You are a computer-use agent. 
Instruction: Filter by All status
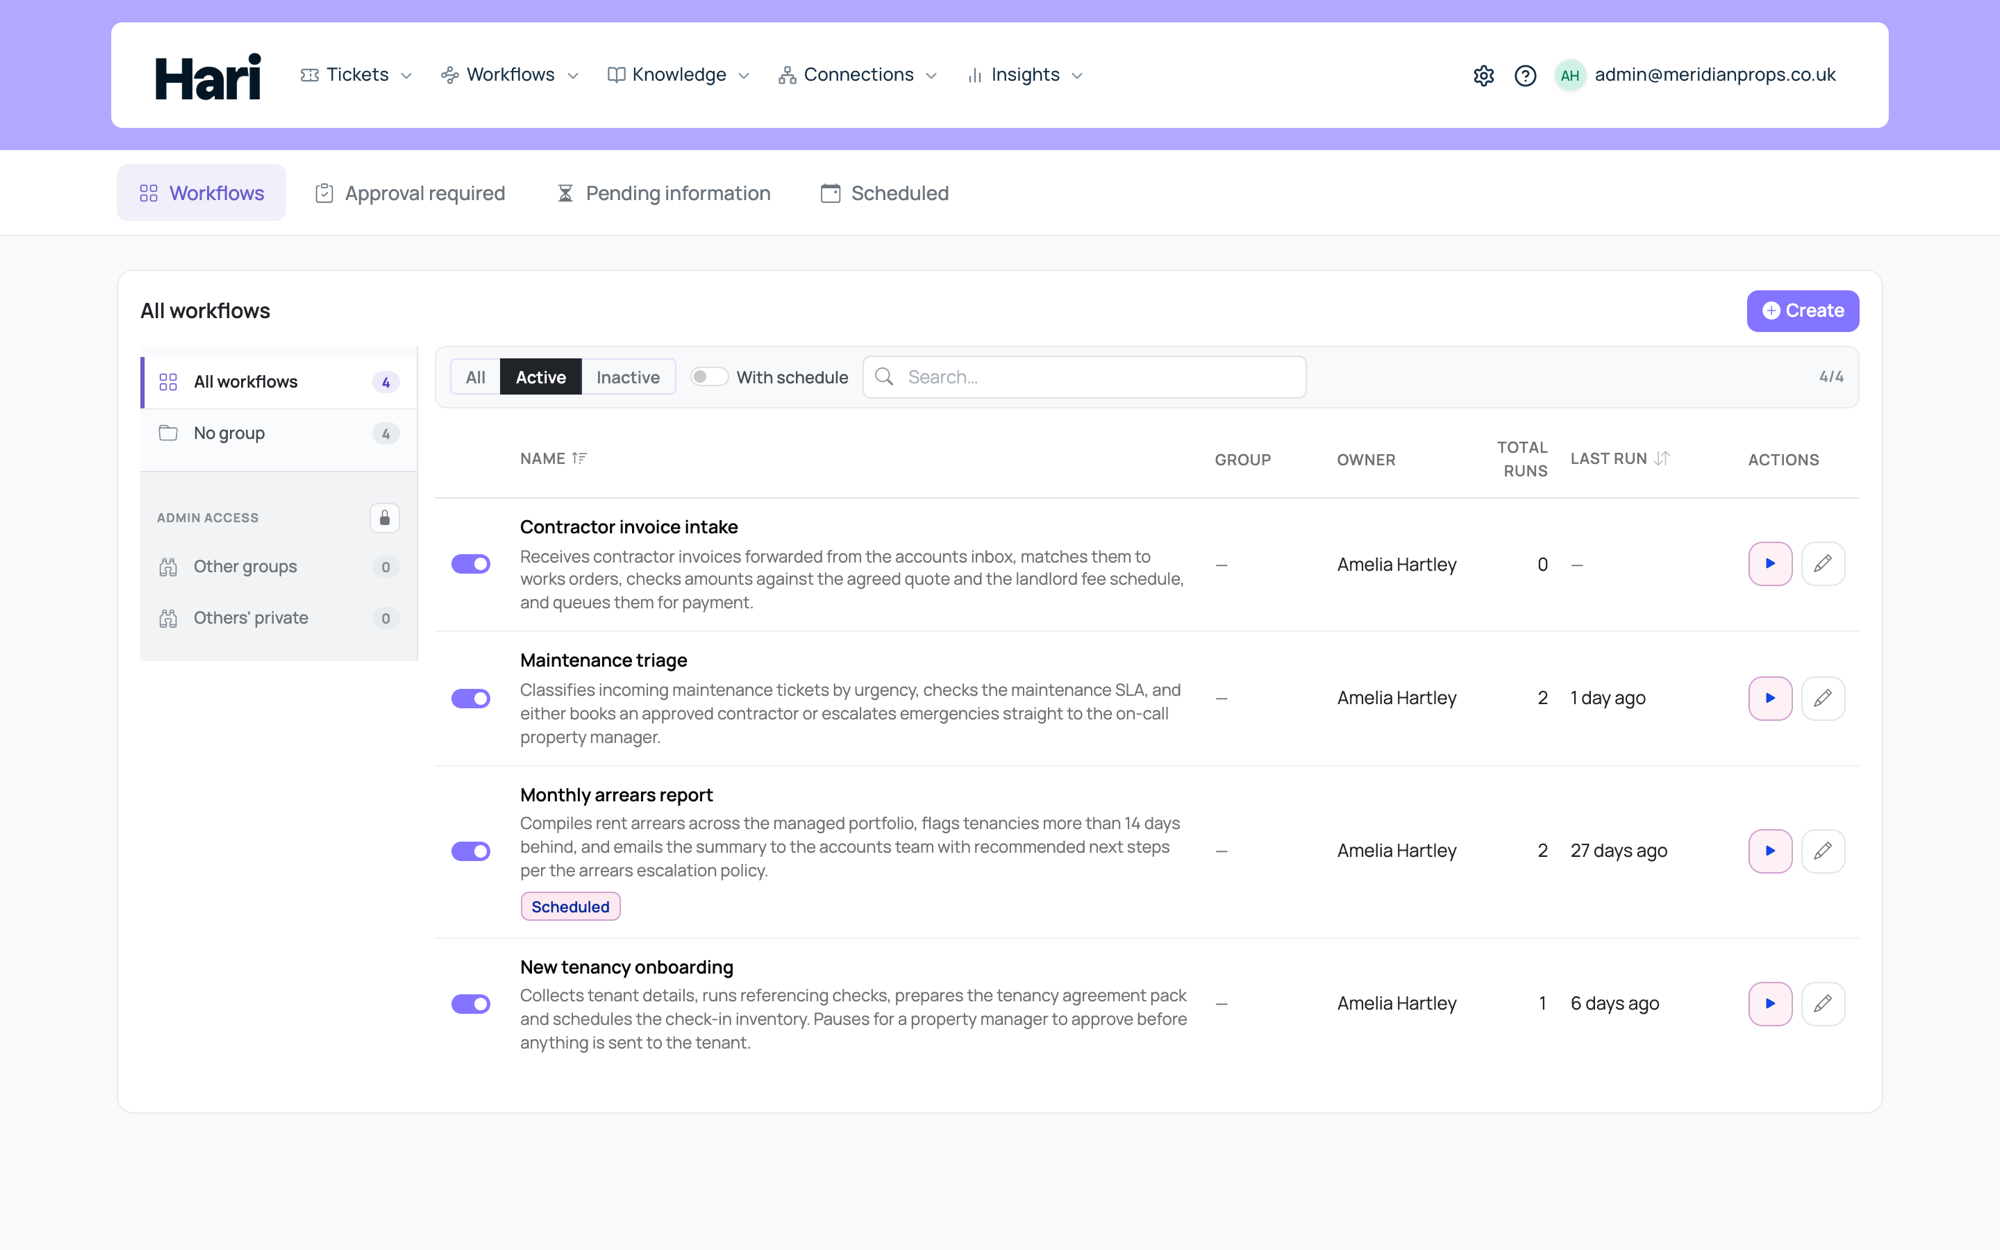(x=475, y=377)
